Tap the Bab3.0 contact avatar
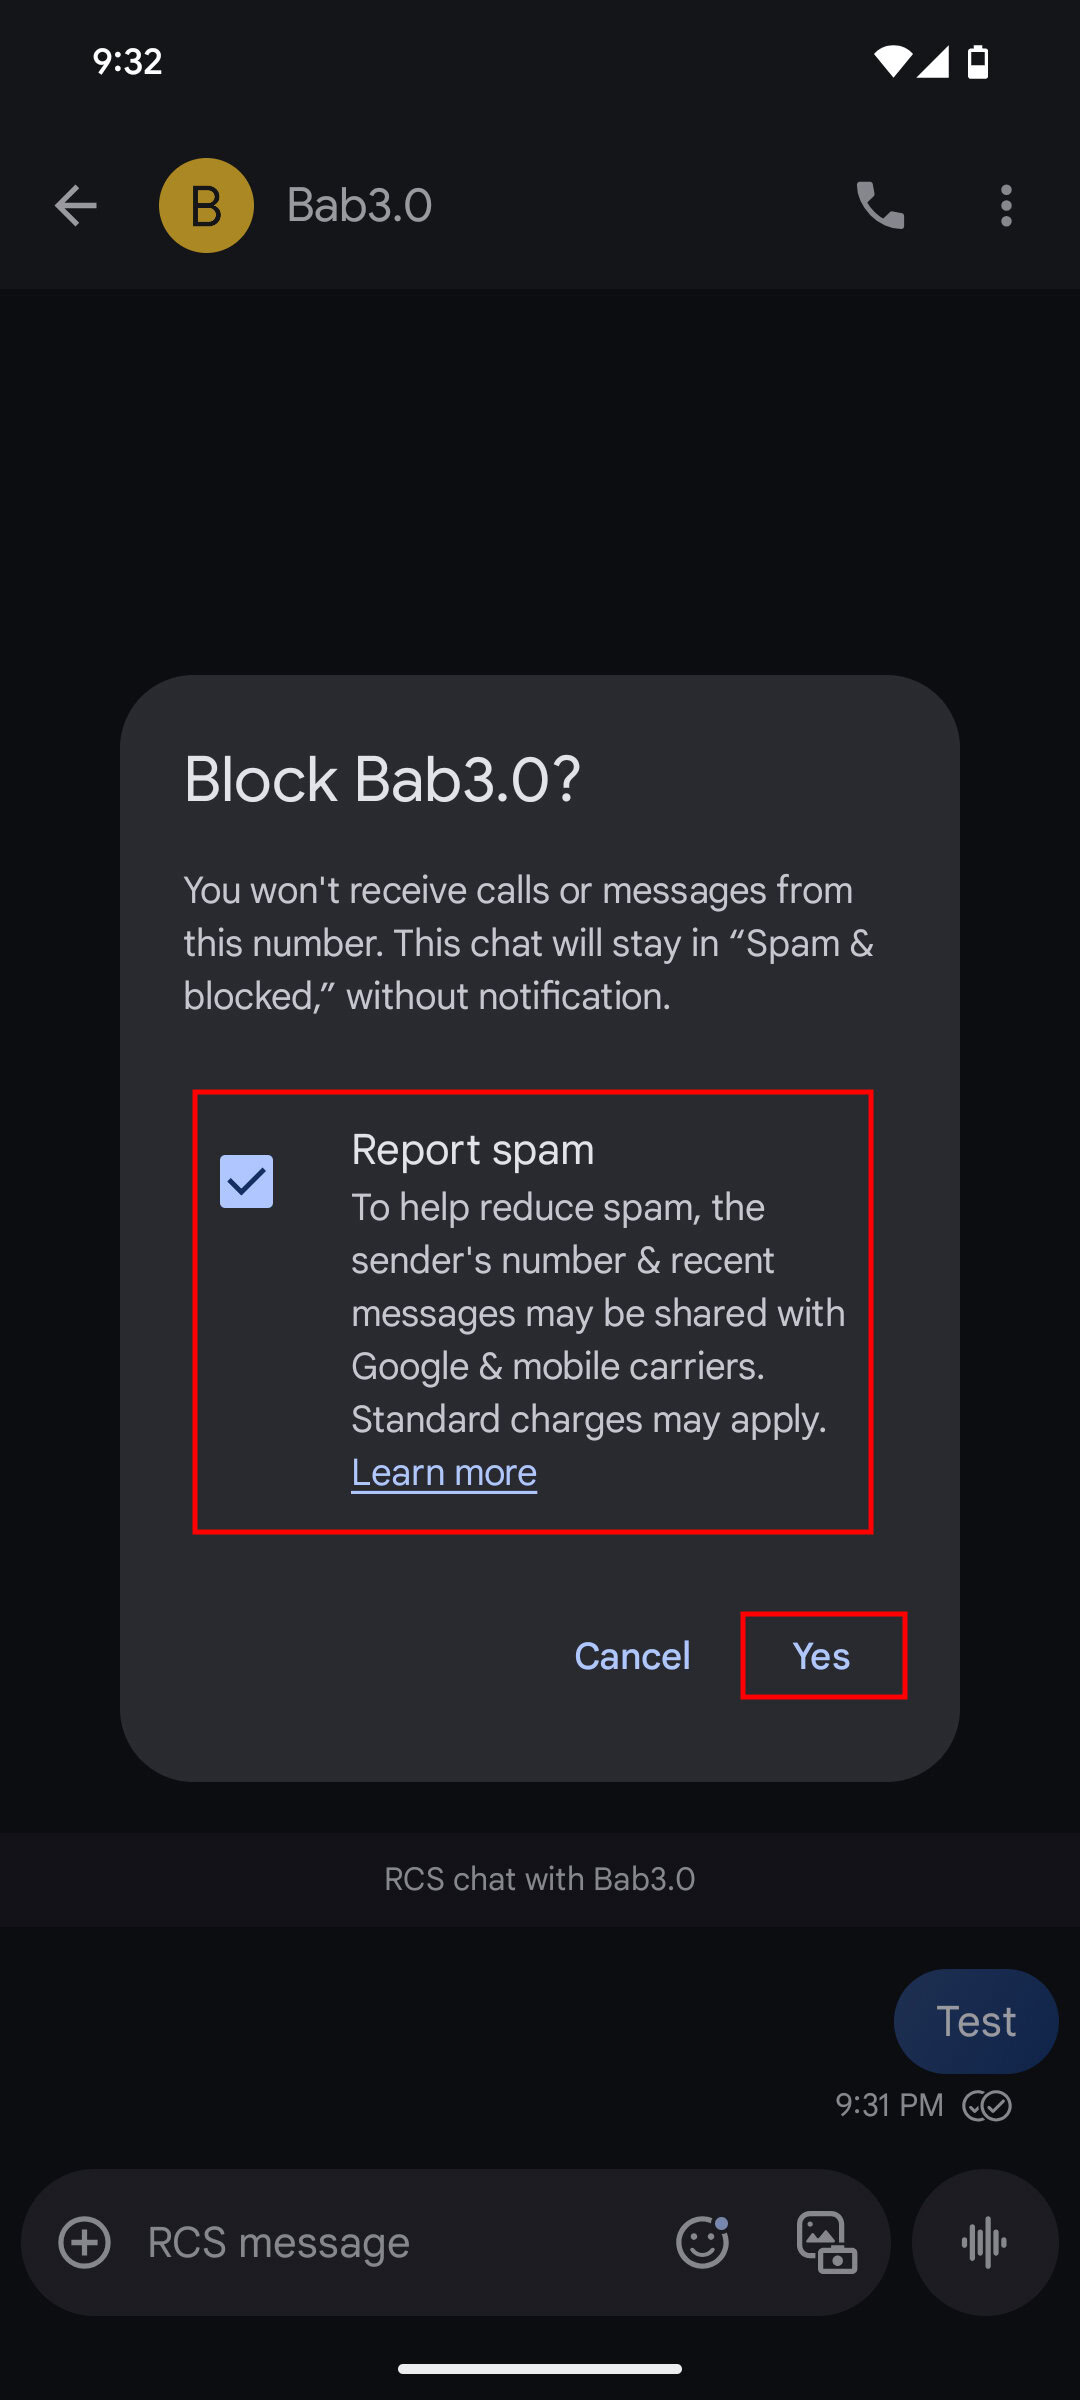Screen dimensions: 1080x2400 click(x=206, y=206)
